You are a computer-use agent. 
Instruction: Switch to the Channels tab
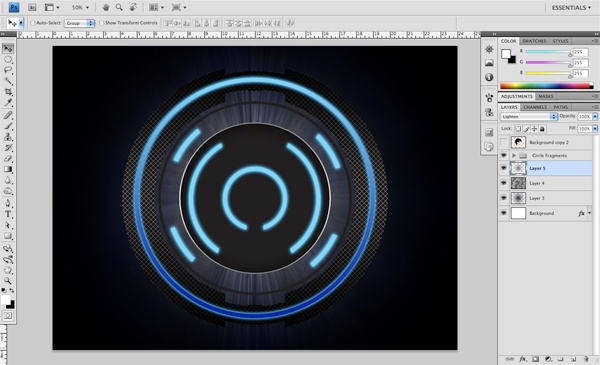(535, 107)
